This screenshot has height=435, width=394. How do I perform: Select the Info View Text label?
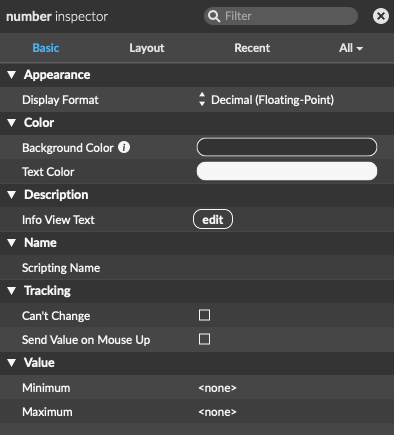(58, 220)
